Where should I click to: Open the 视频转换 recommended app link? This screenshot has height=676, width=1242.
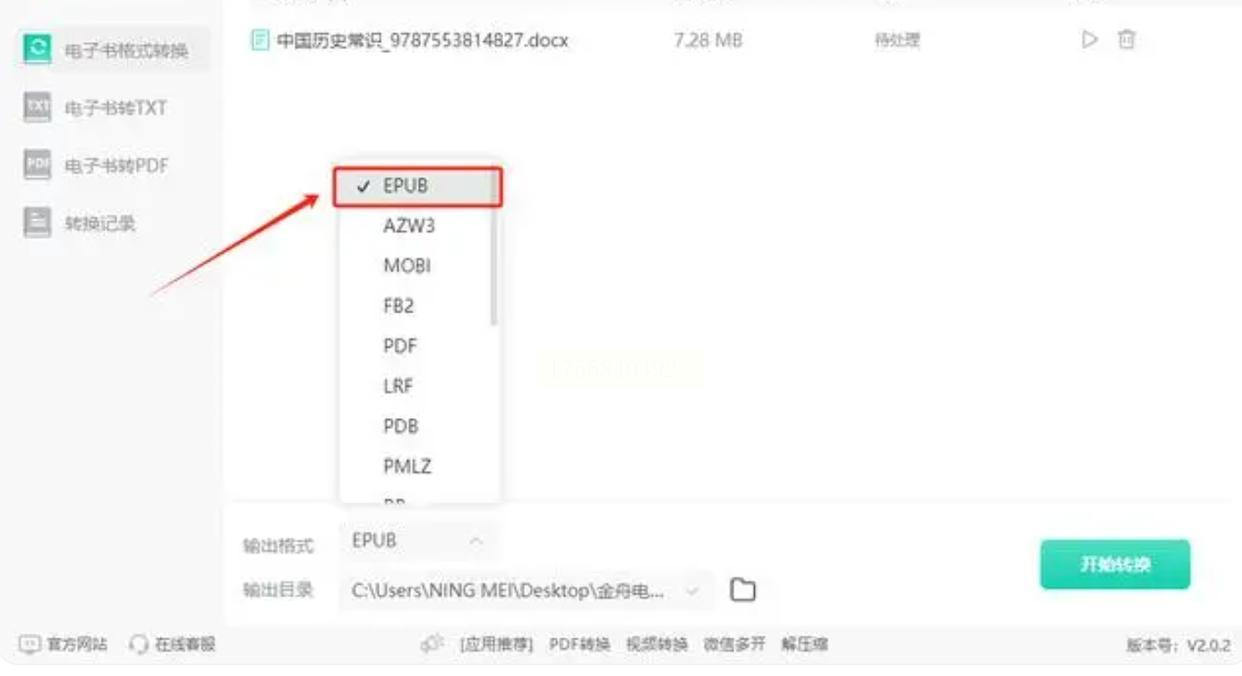pyautogui.click(x=657, y=645)
